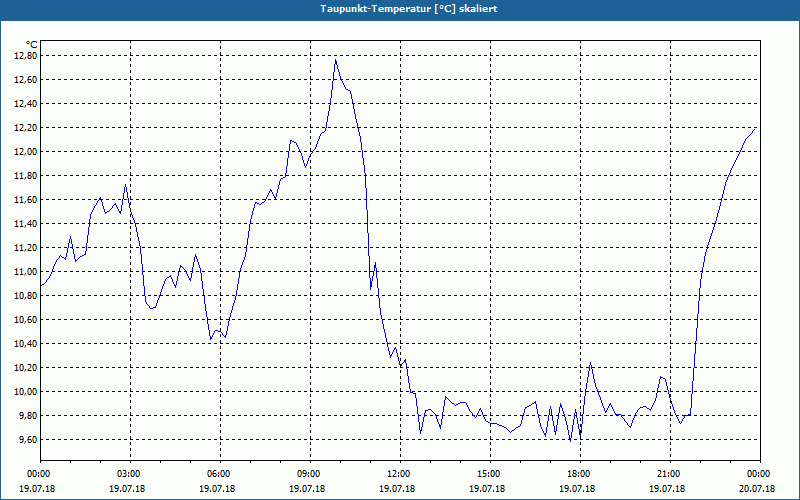Click the date label under 12:00
The height and width of the screenshot is (500, 800).
[x=397, y=488]
